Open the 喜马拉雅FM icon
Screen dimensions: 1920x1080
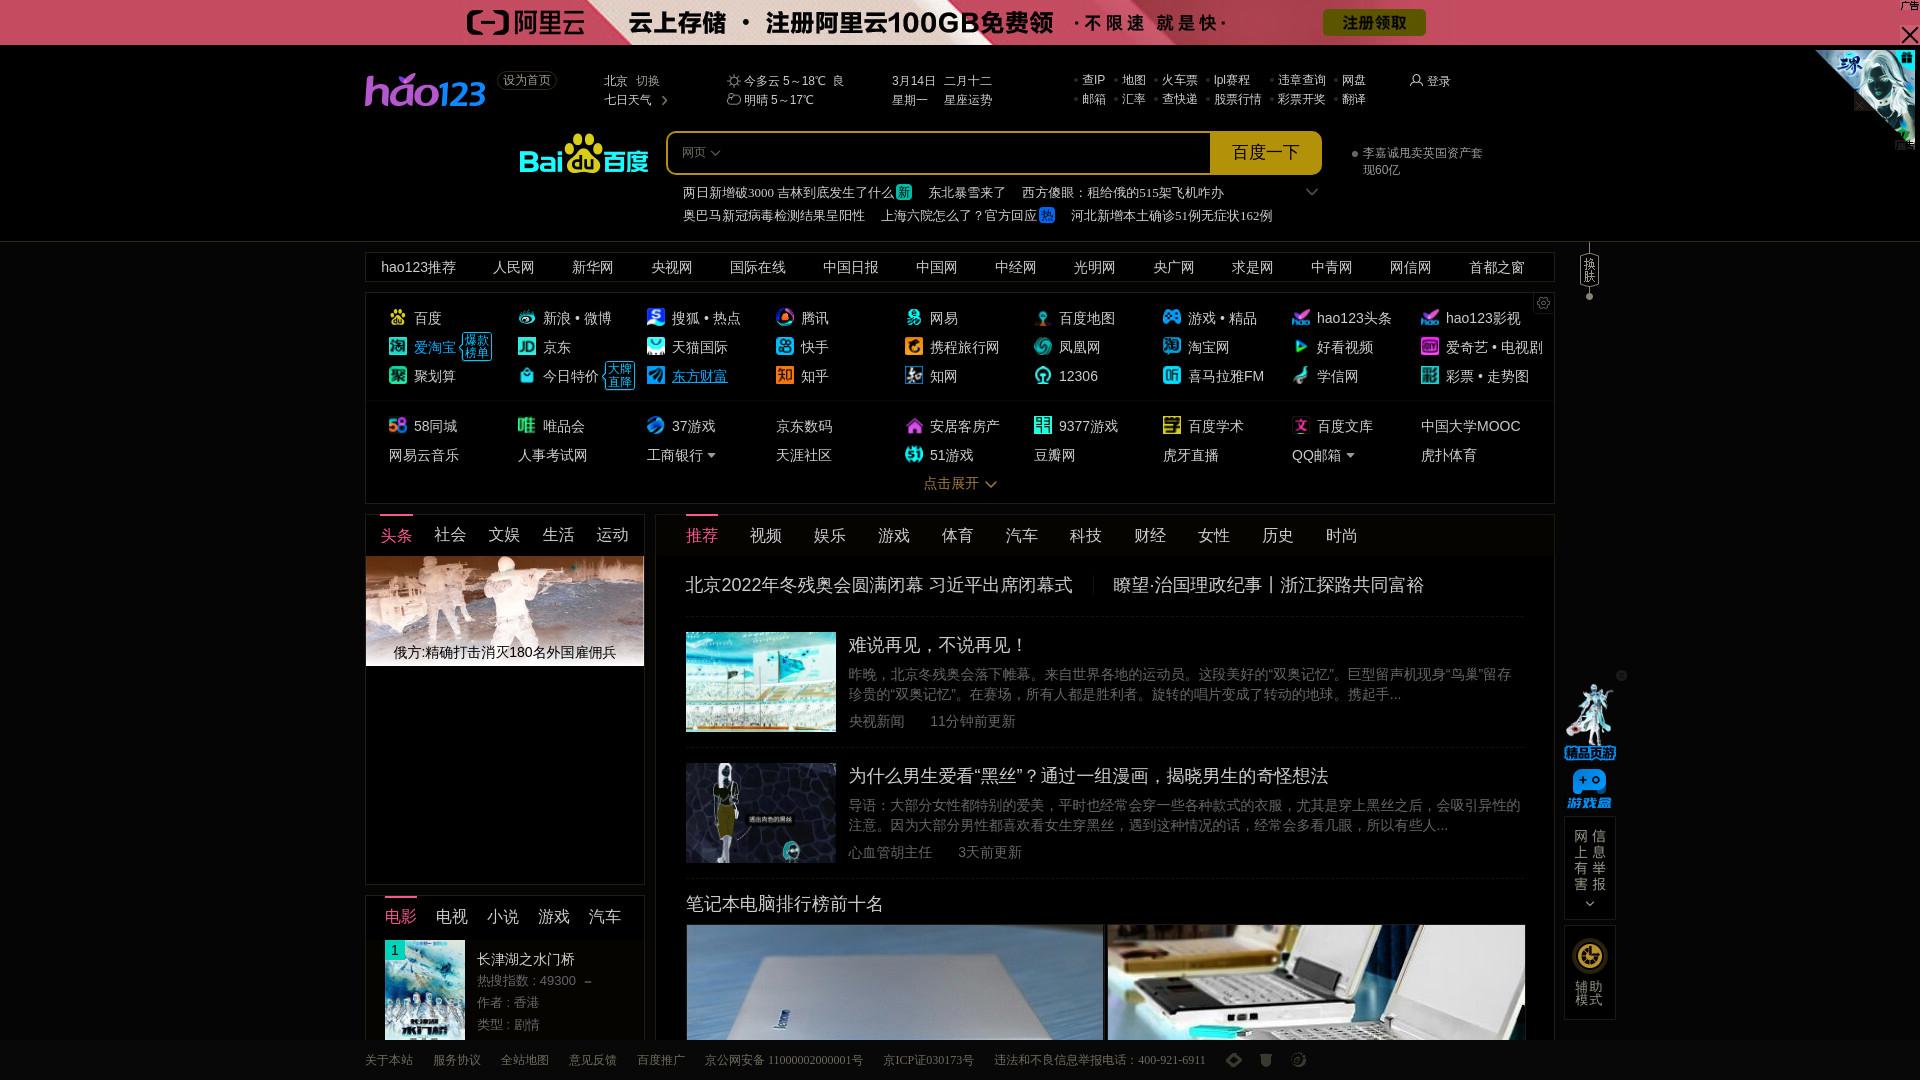pyautogui.click(x=1172, y=376)
